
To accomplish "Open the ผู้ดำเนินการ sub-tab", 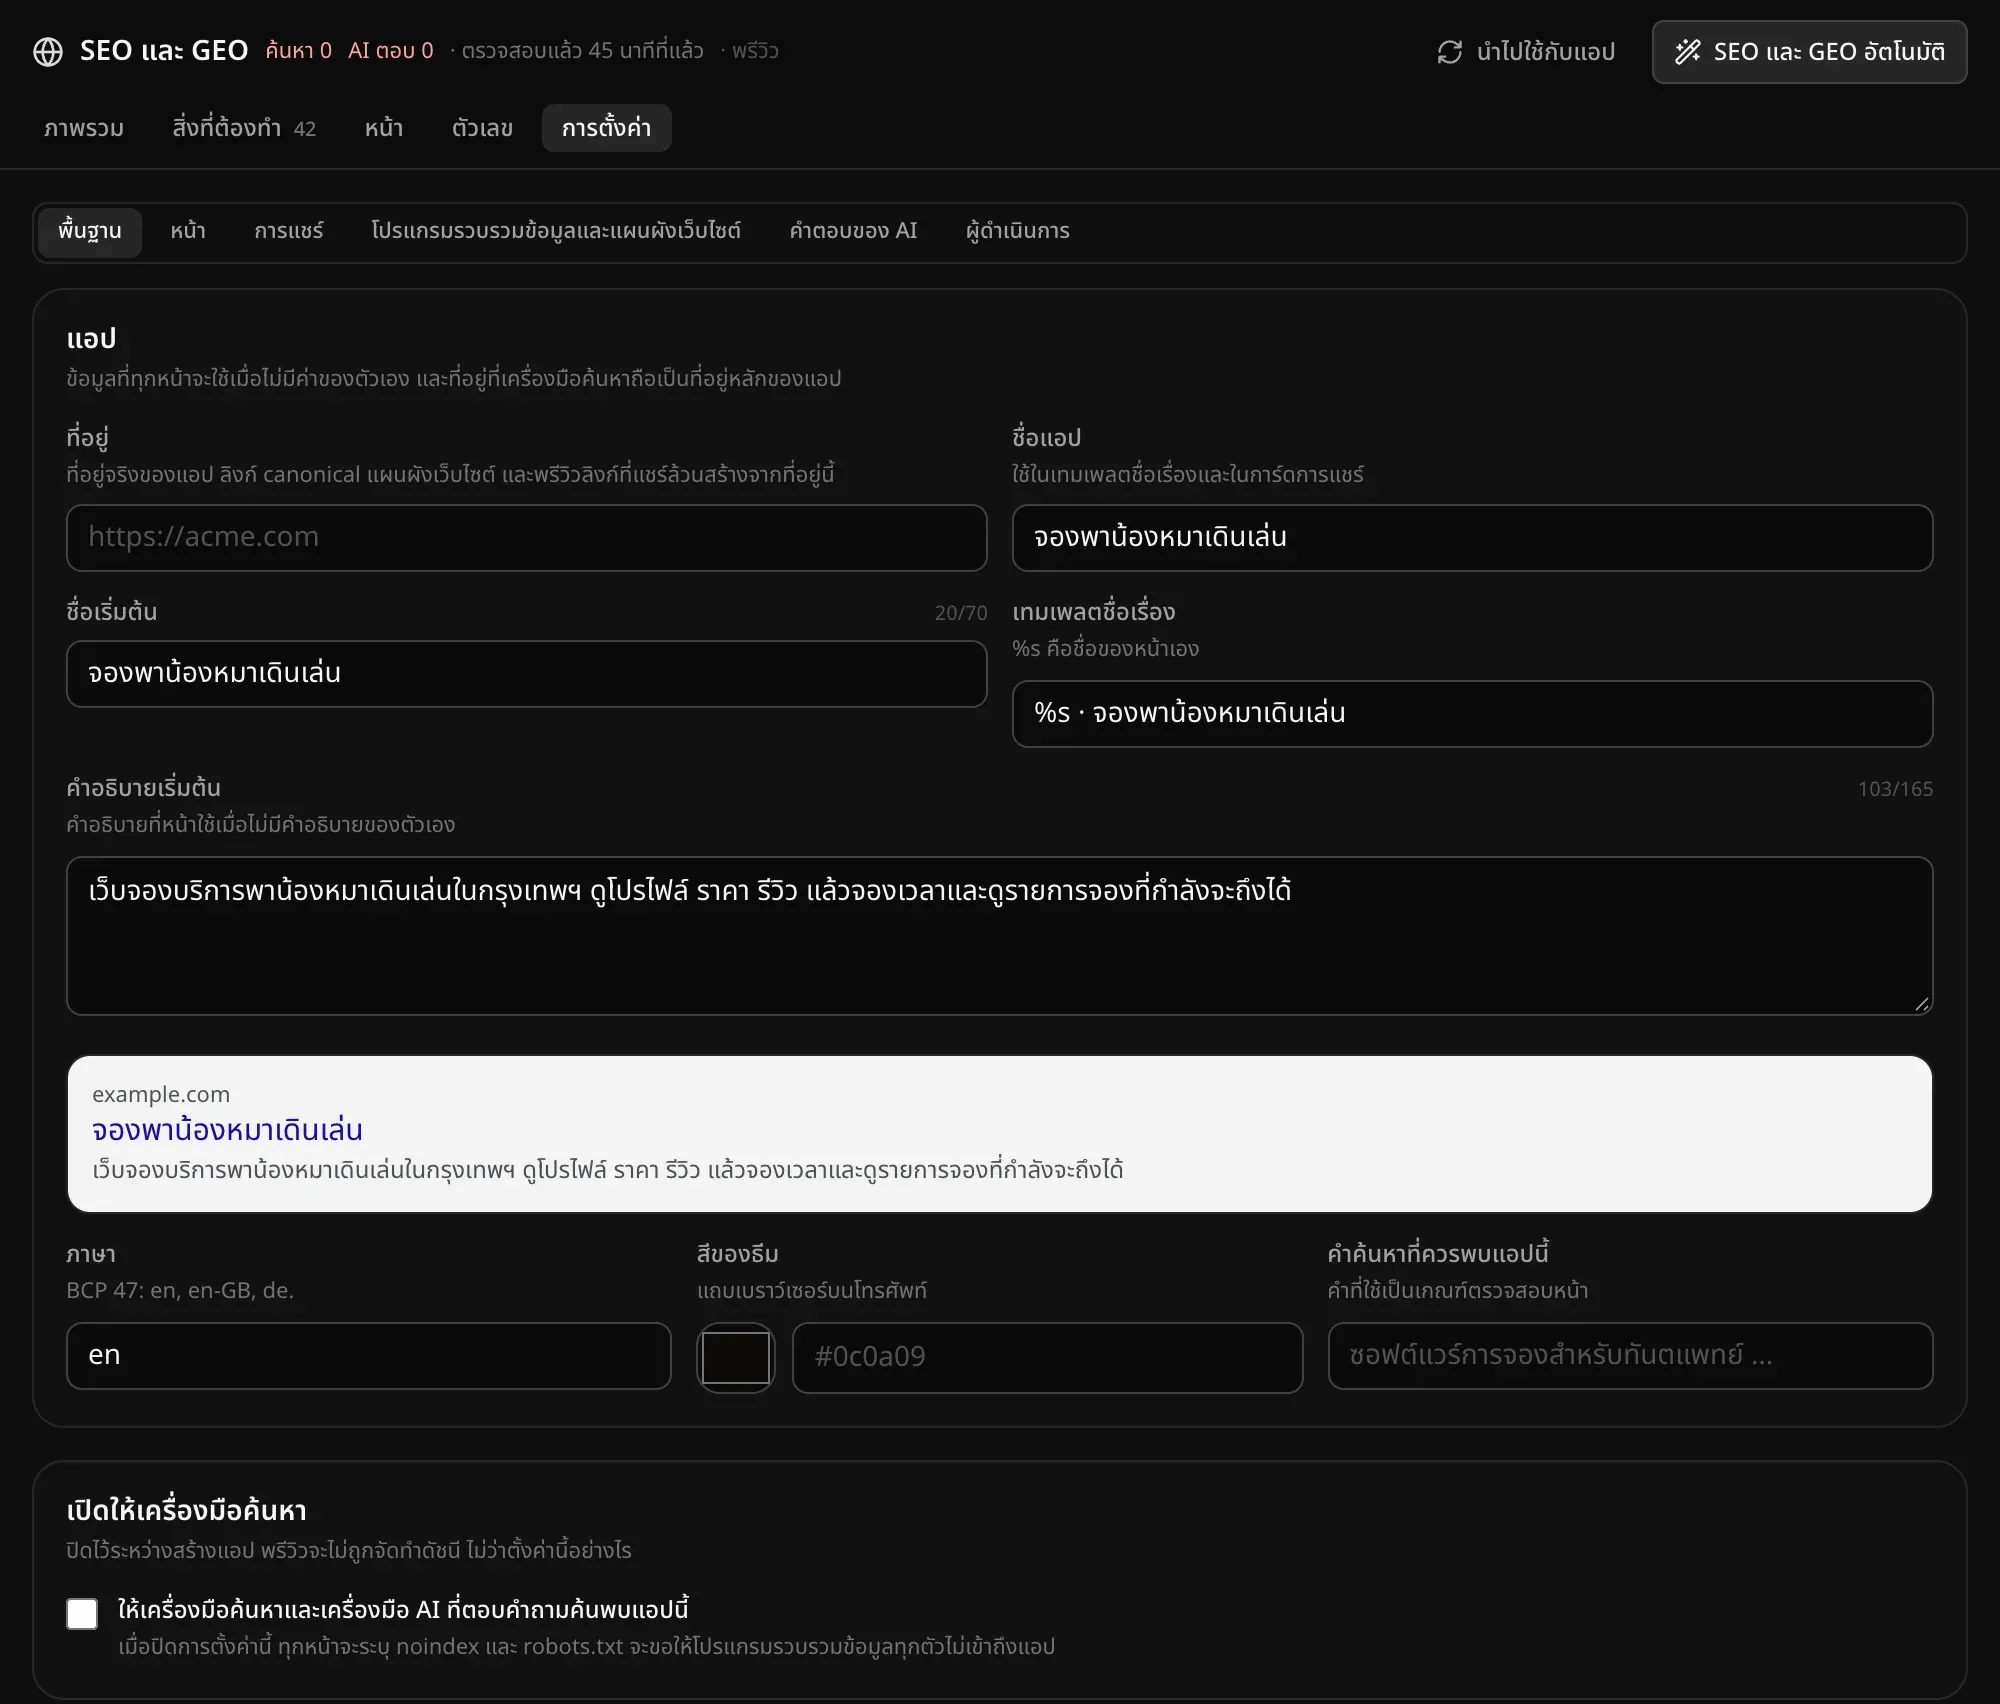I will coord(1018,231).
